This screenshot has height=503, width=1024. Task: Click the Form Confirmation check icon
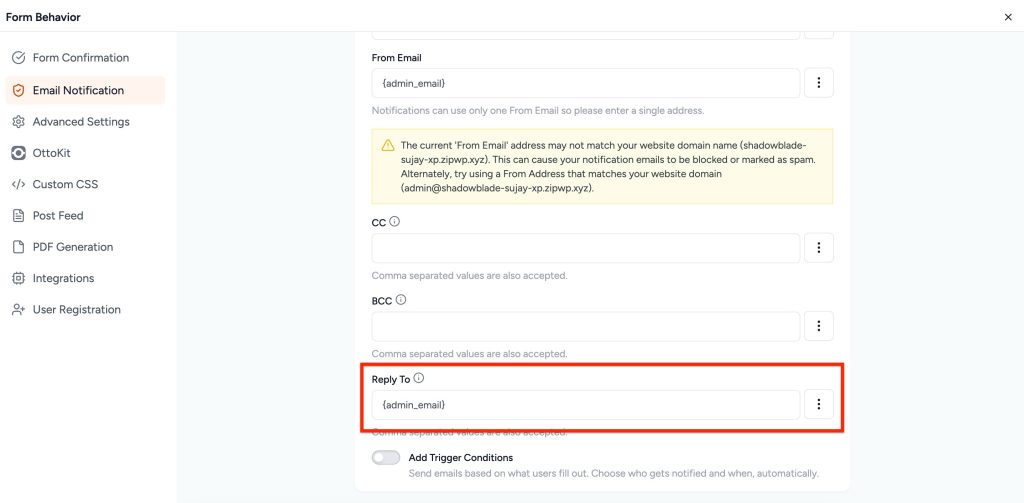(x=18, y=58)
